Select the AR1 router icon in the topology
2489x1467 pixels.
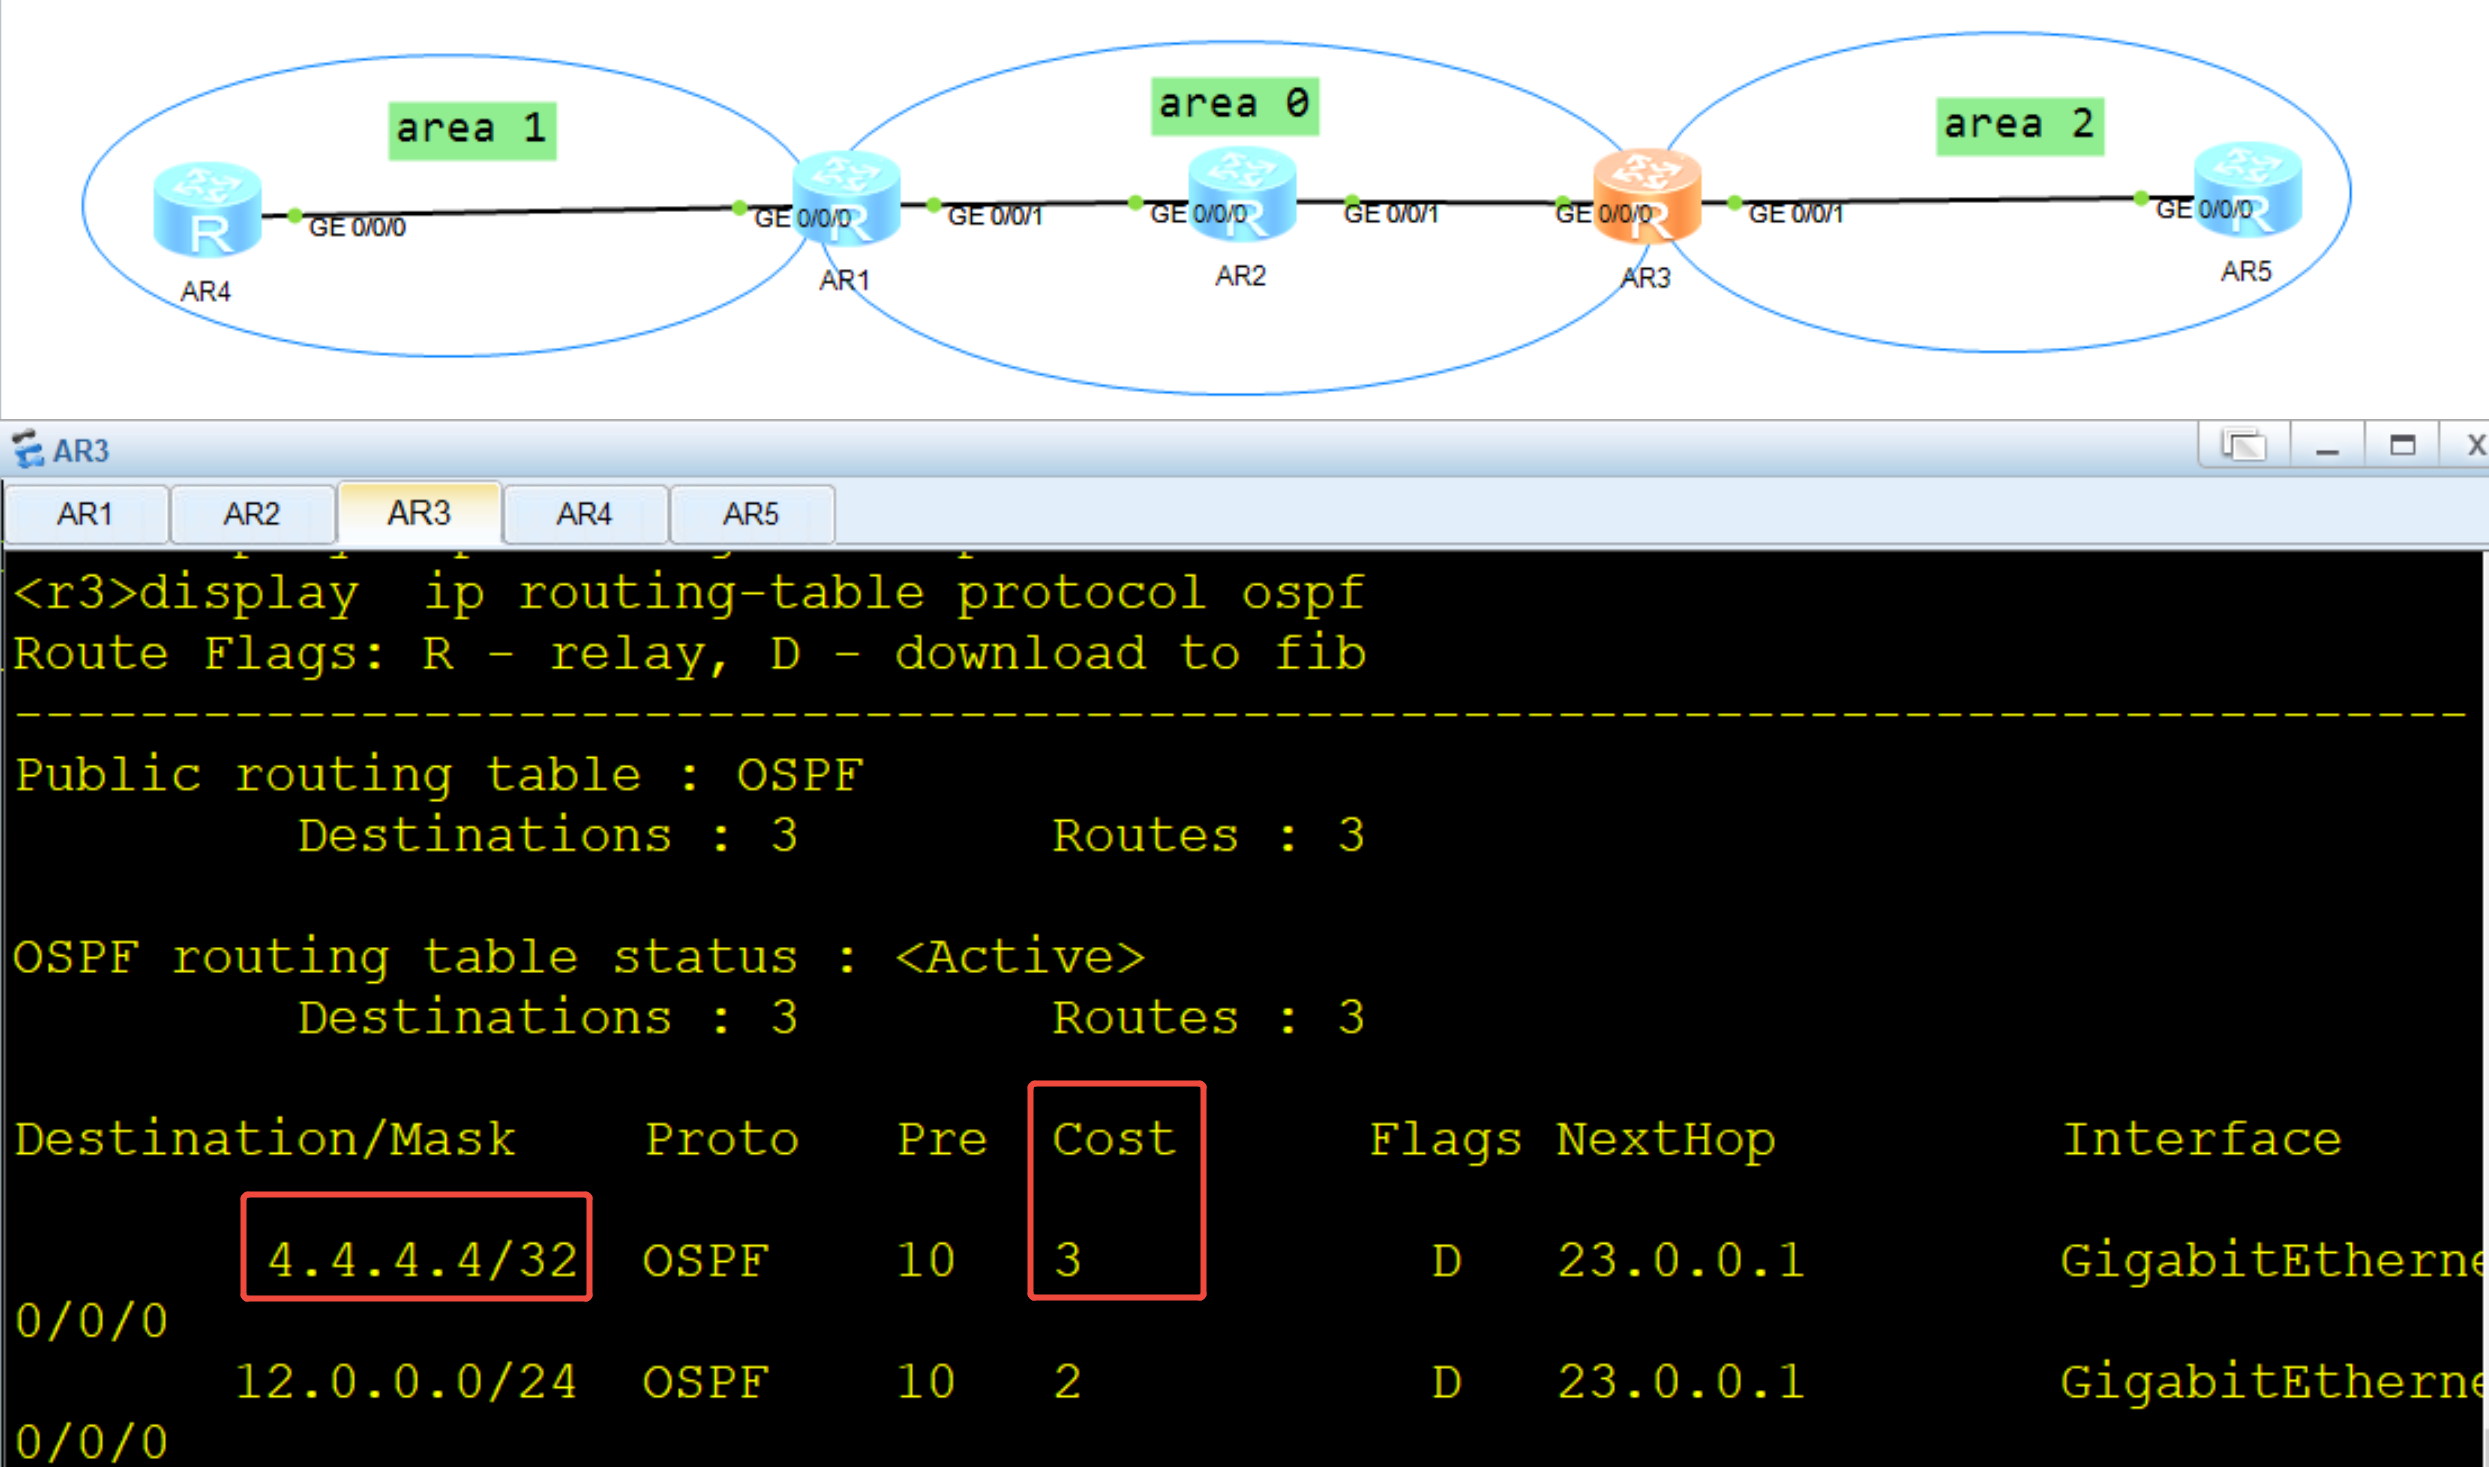[x=845, y=200]
